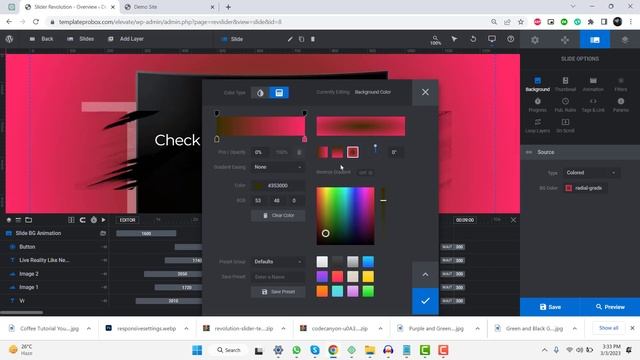Toggle the Reverse Gradient switch
The width and height of the screenshot is (640, 360).
pyautogui.click(x=365, y=172)
